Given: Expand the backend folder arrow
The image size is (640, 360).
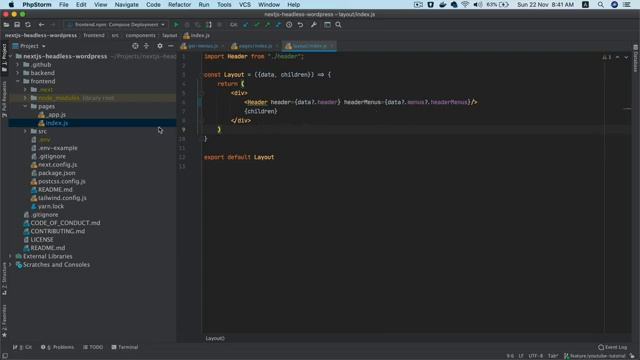Looking at the screenshot, I should (18, 73).
